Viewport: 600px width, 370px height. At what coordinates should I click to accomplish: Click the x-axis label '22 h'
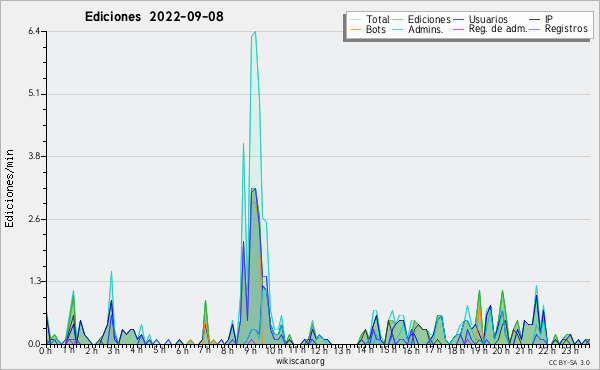[x=548, y=350]
